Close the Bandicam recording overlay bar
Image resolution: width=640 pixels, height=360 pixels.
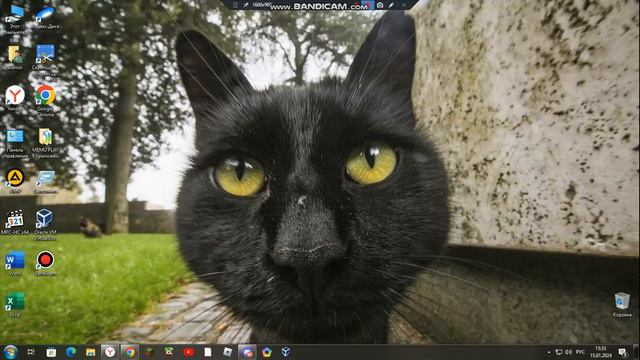point(403,5)
